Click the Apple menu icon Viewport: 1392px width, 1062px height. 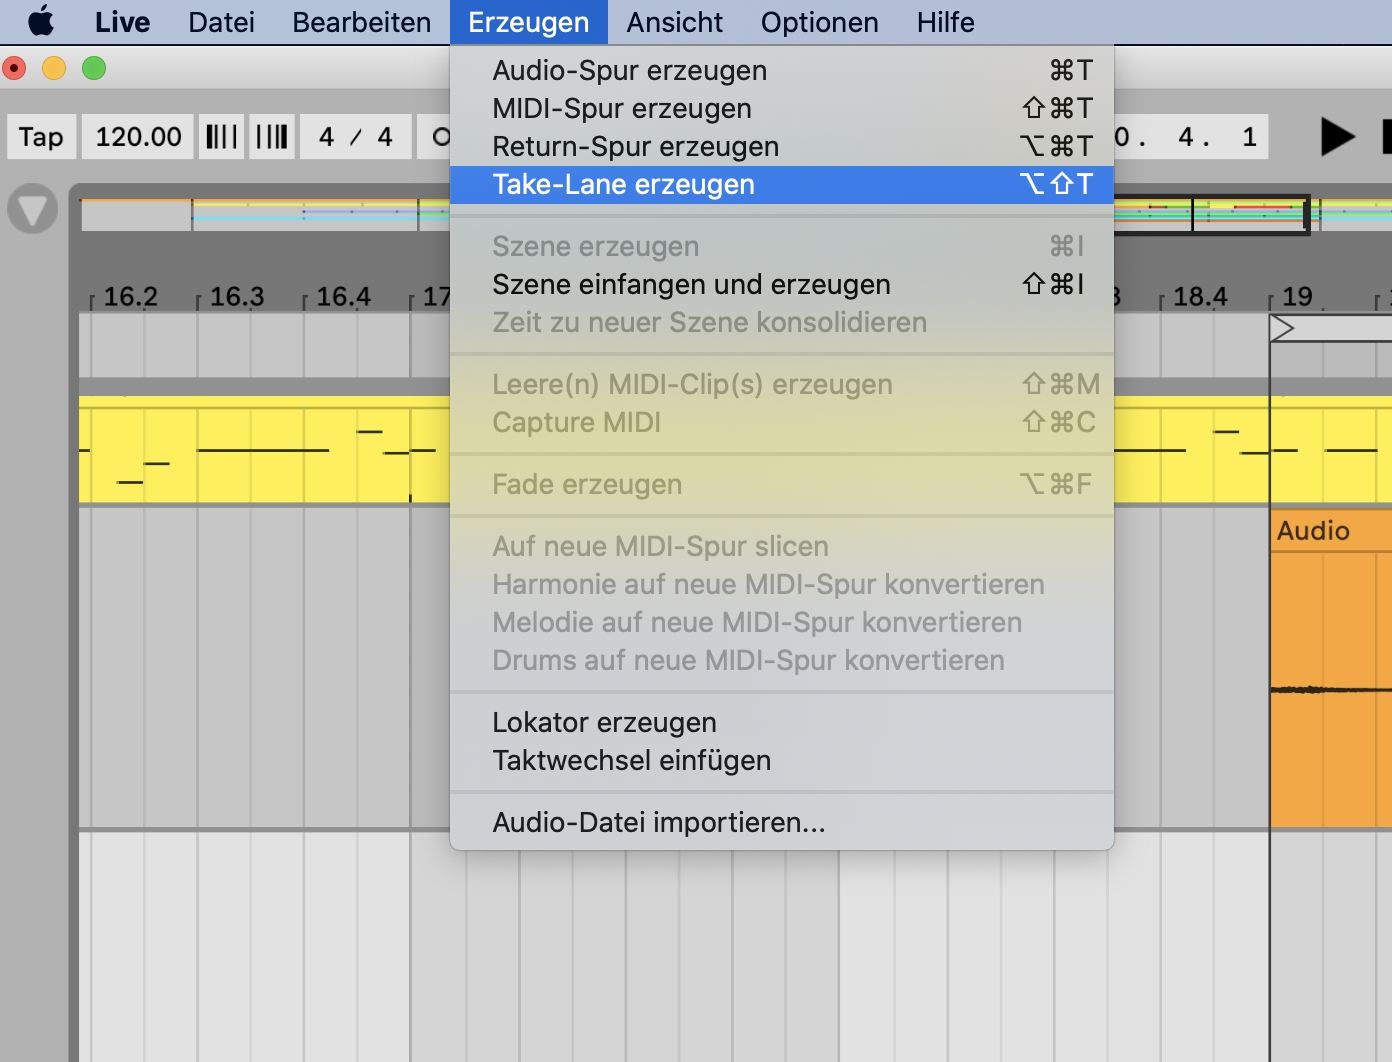click(x=41, y=21)
